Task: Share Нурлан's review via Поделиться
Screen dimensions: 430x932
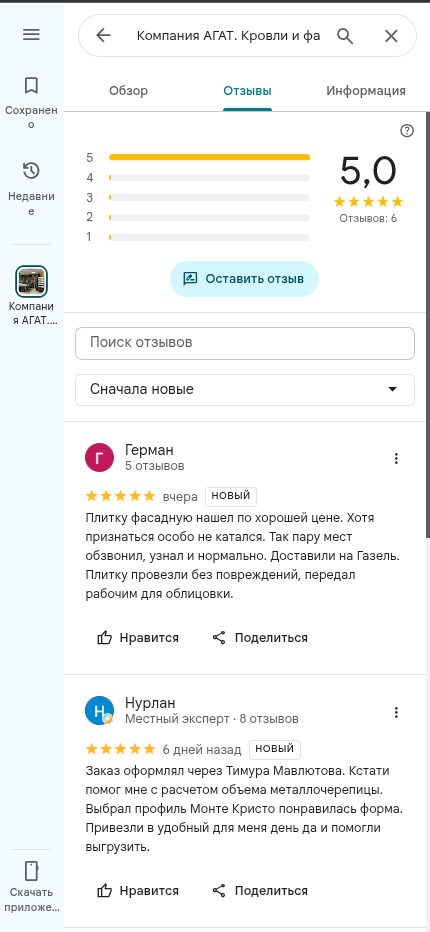Action: tap(260, 891)
